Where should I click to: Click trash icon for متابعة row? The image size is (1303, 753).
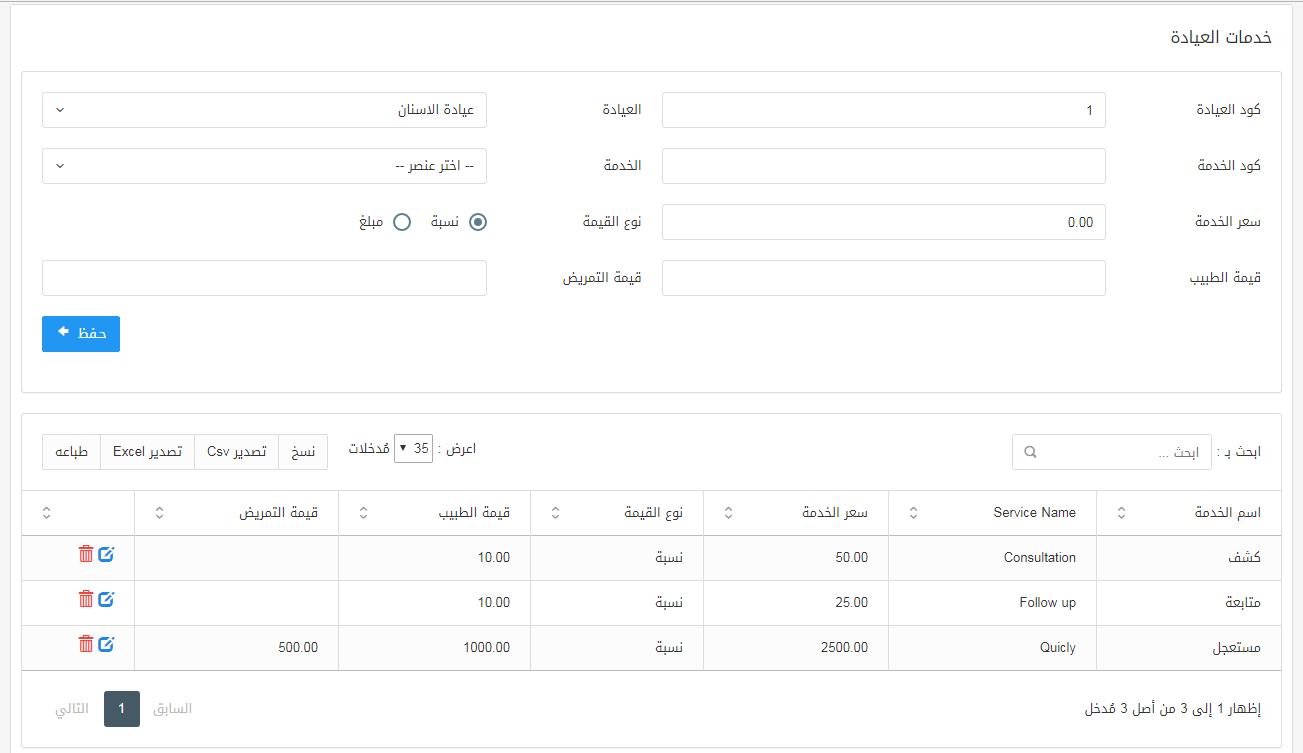[x=86, y=599]
